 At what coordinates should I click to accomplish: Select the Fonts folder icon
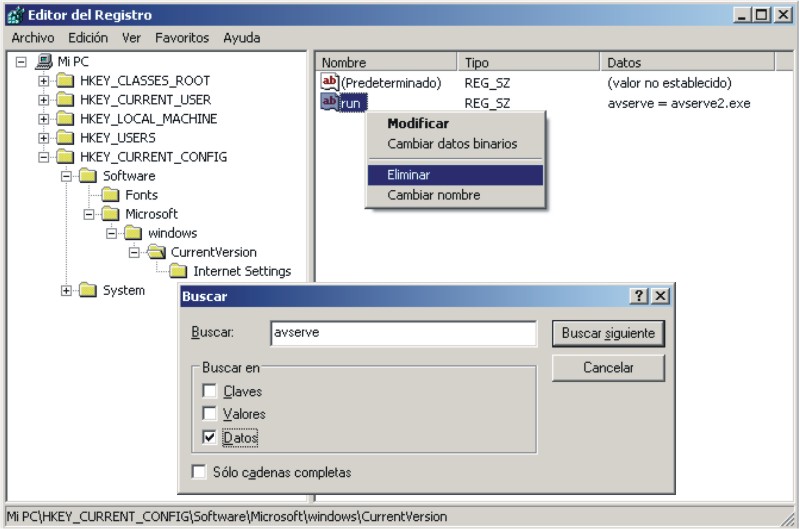(x=110, y=195)
